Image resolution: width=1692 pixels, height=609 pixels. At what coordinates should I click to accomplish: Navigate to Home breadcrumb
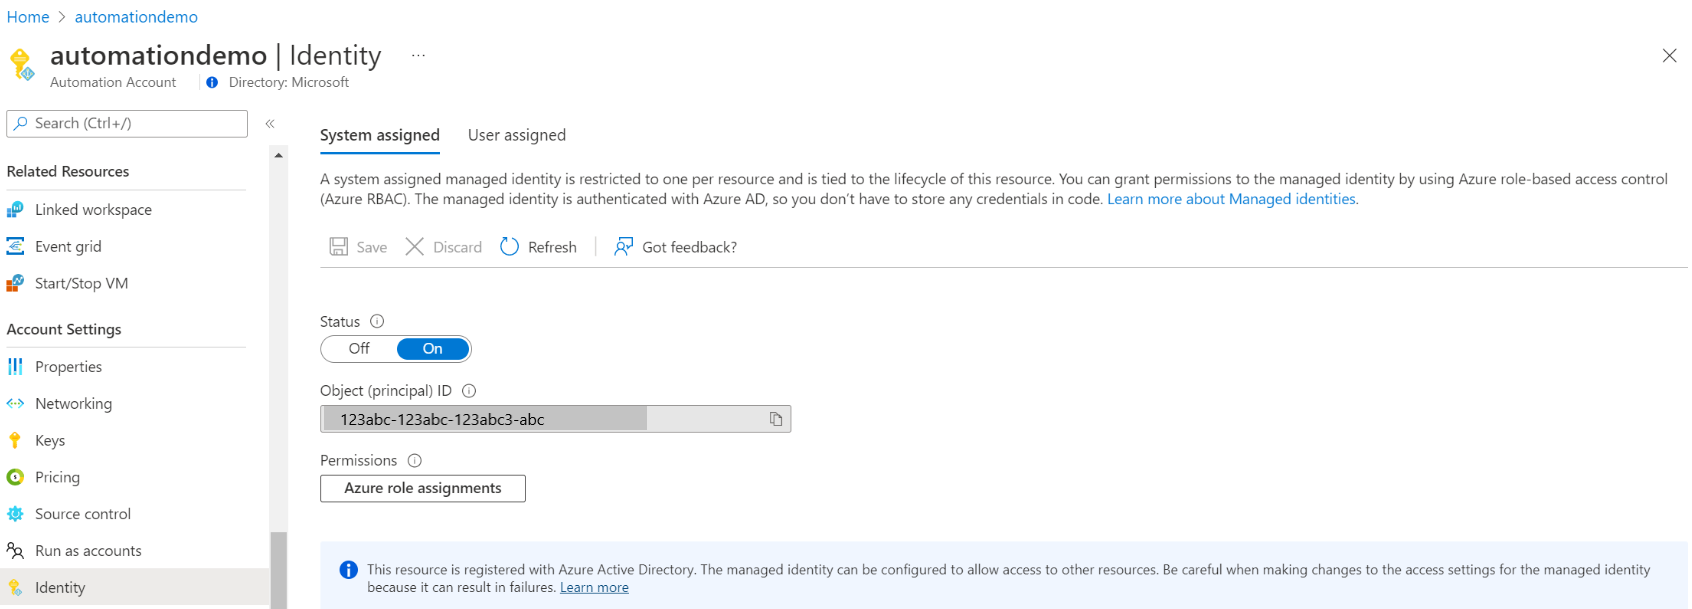pyautogui.click(x=28, y=17)
